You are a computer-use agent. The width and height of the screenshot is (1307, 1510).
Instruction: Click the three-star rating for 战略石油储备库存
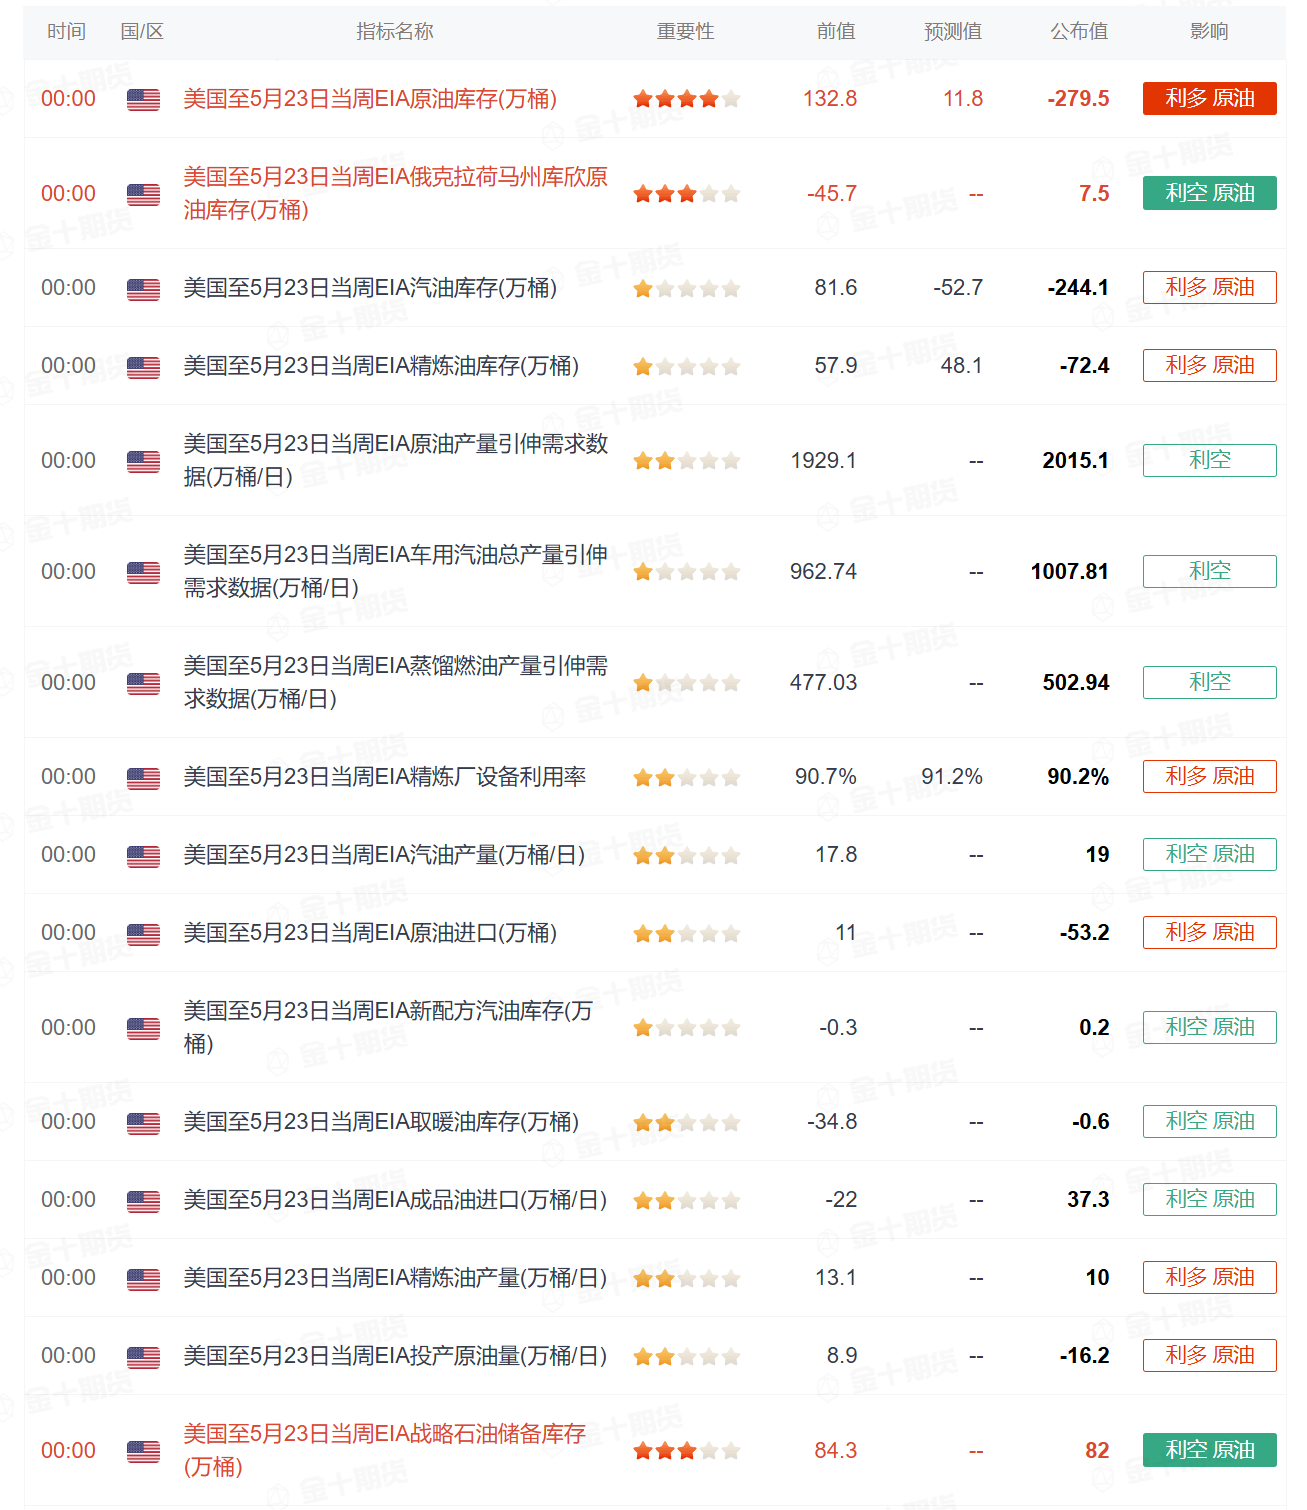[686, 1451]
